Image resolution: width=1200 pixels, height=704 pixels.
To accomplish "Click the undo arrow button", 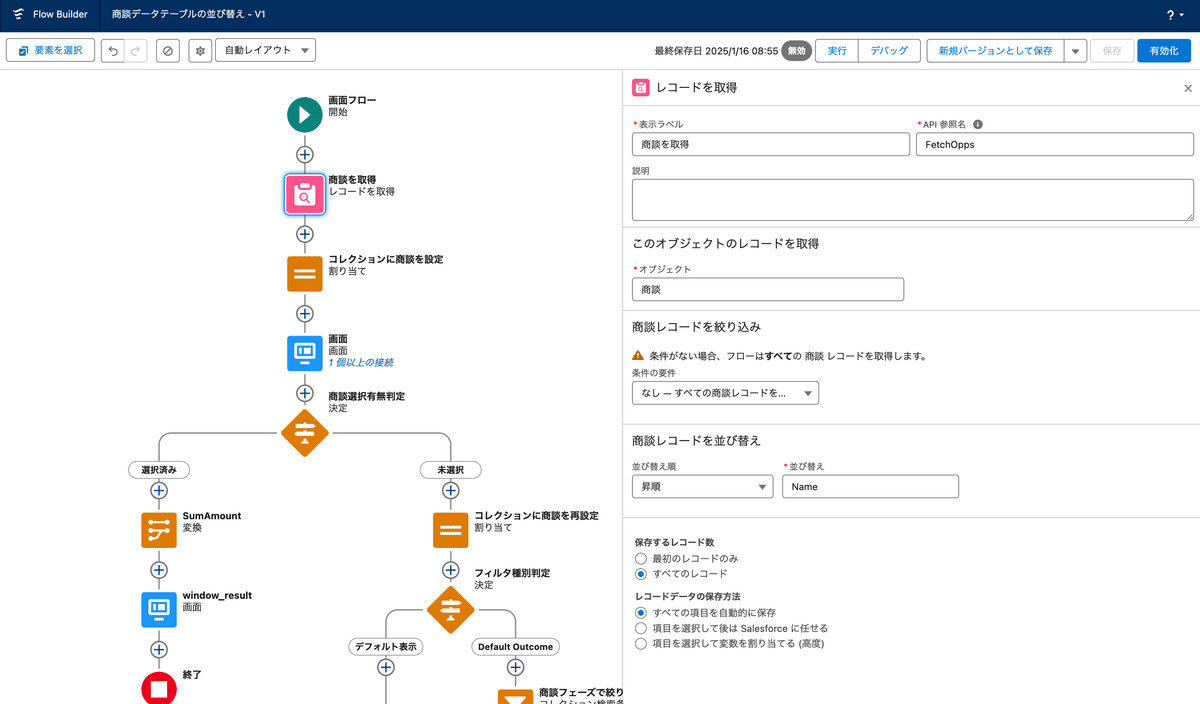I will pos(113,50).
